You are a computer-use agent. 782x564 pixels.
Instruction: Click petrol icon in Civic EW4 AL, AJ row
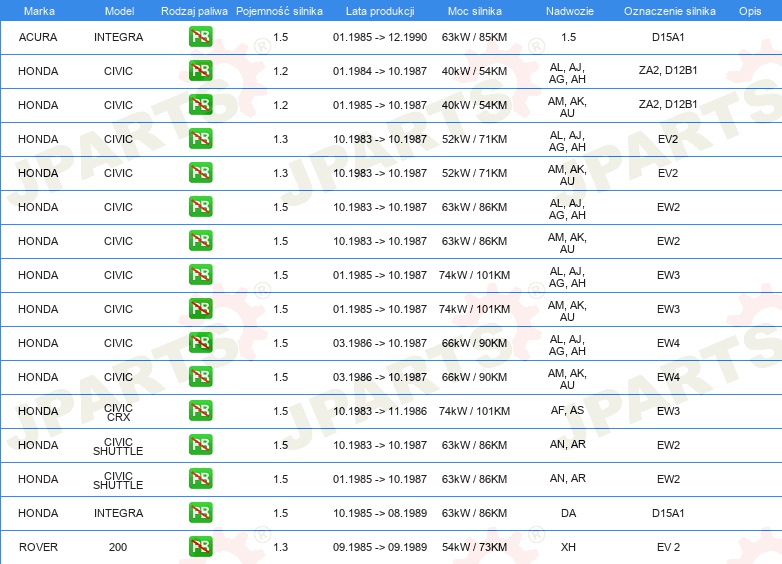pyautogui.click(x=200, y=342)
